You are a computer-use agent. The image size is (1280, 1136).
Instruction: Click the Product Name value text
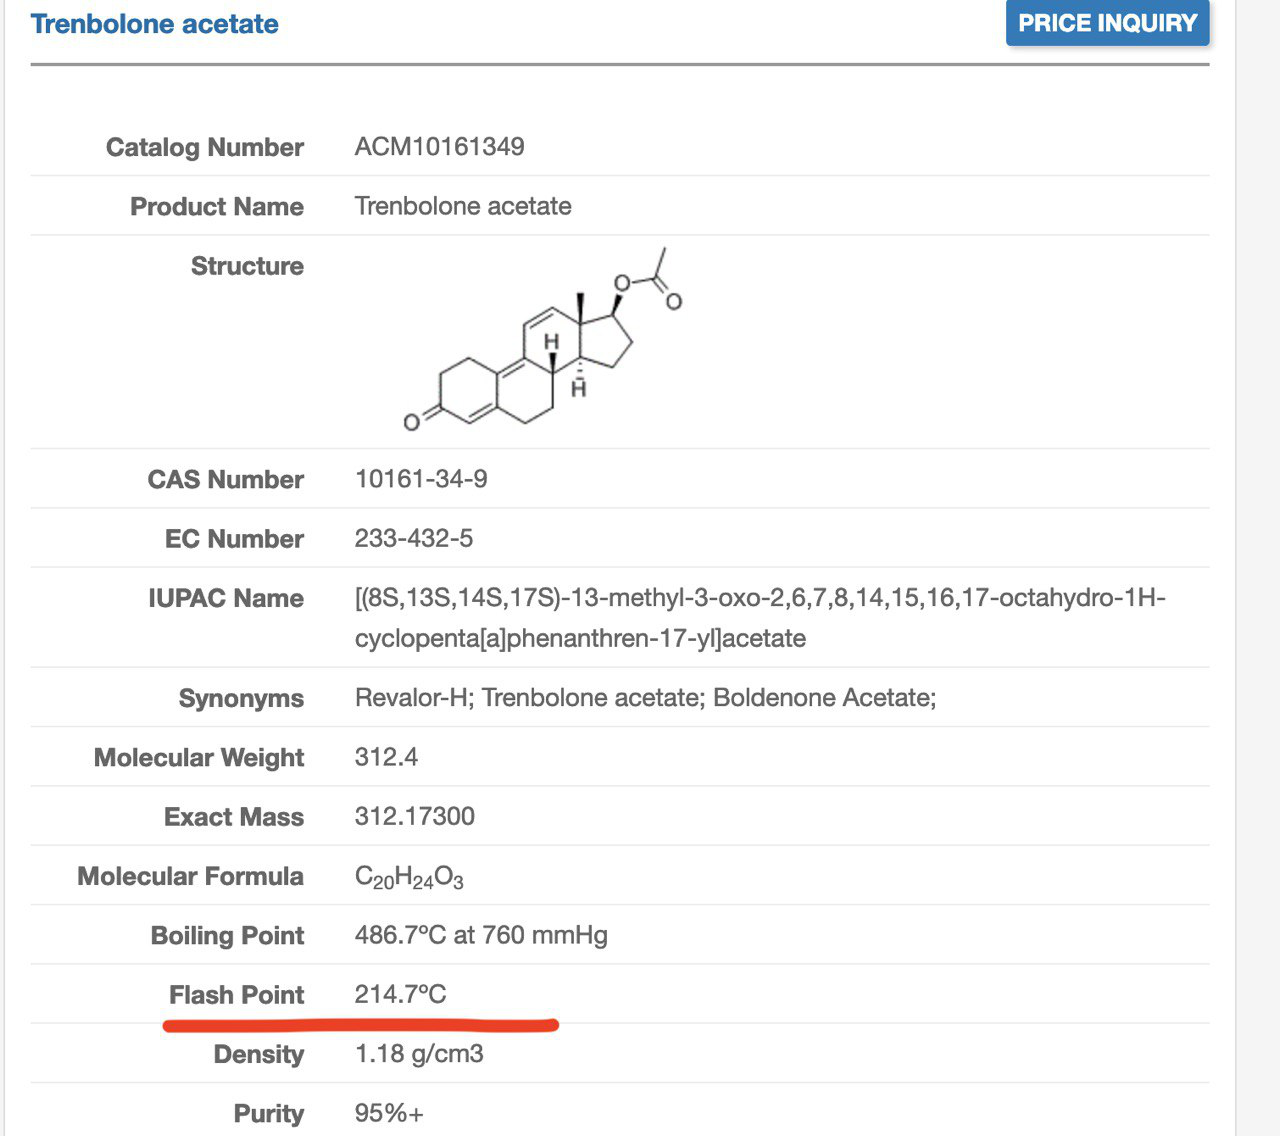pos(463,206)
